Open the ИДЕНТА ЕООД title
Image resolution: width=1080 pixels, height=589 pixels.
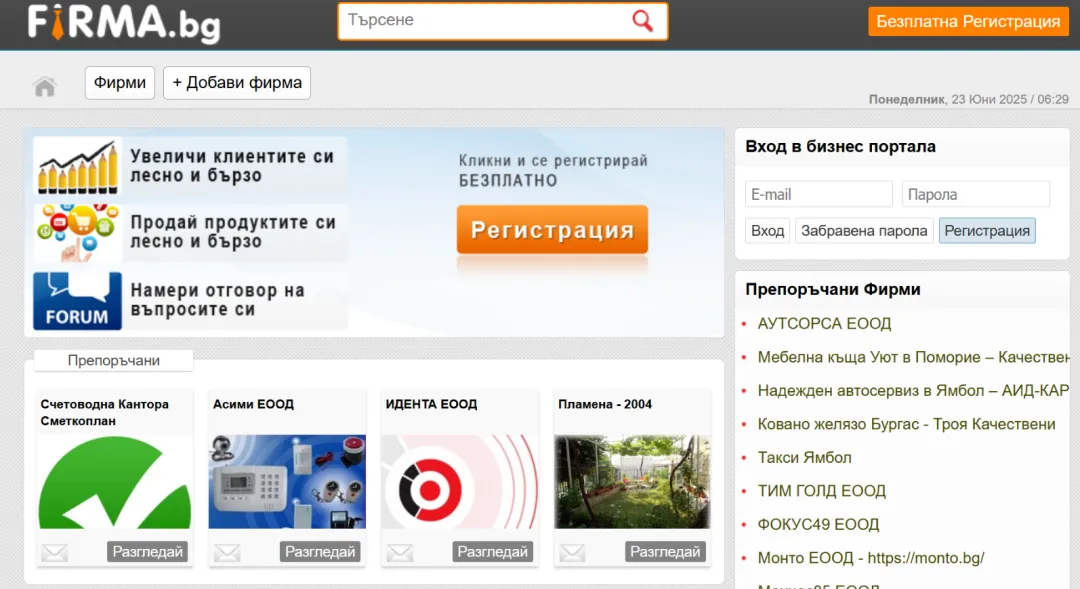pyautogui.click(x=431, y=404)
